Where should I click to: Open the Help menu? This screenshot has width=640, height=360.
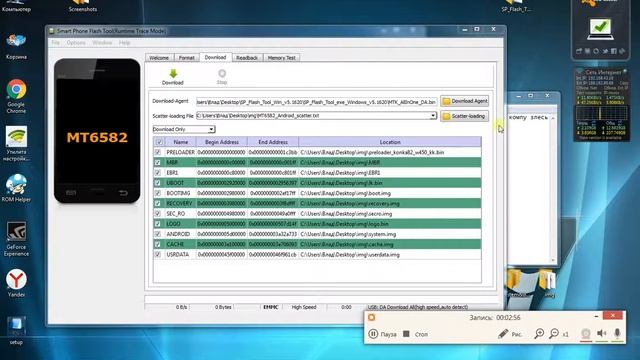pyautogui.click(x=124, y=43)
